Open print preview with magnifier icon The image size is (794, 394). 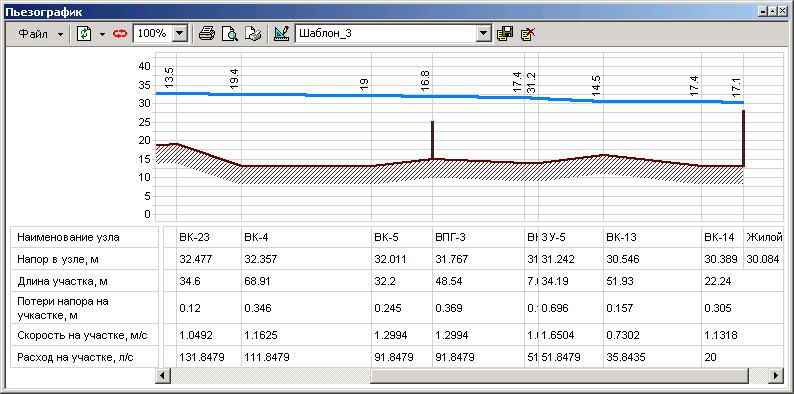point(230,34)
